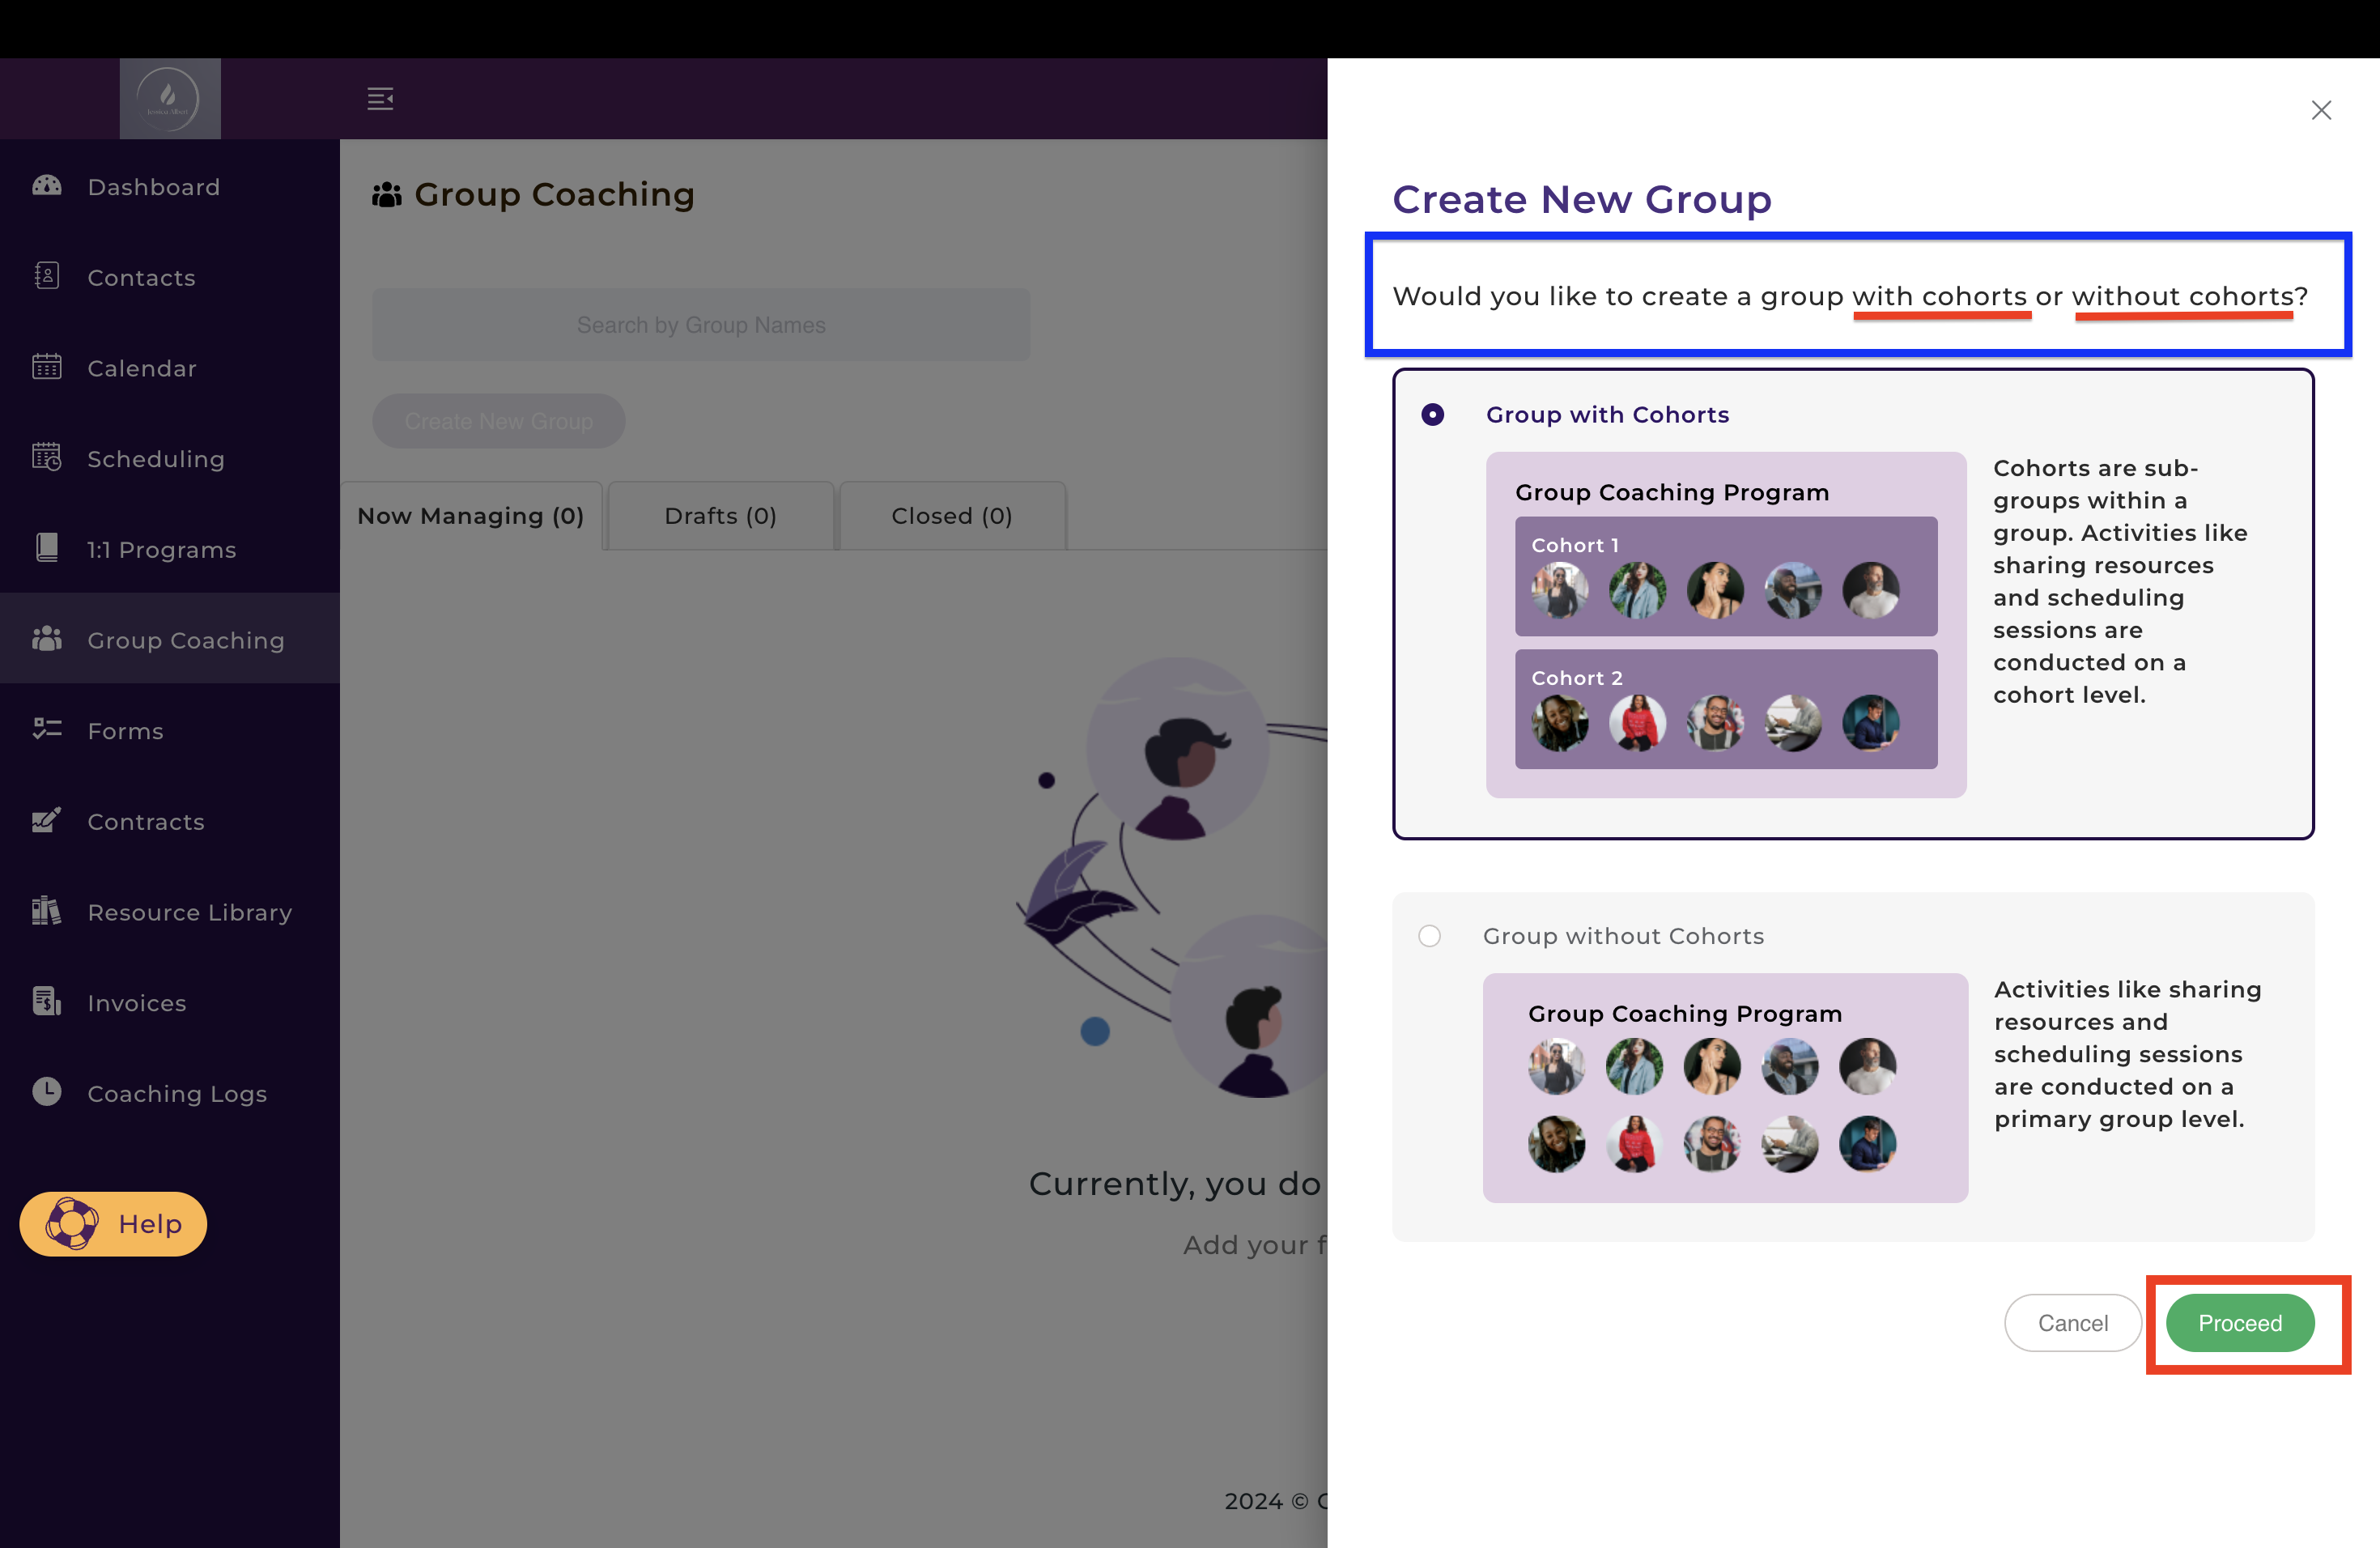Click the Forms checklist icon
Viewport: 2380px width, 1548px height.
pyautogui.click(x=47, y=729)
